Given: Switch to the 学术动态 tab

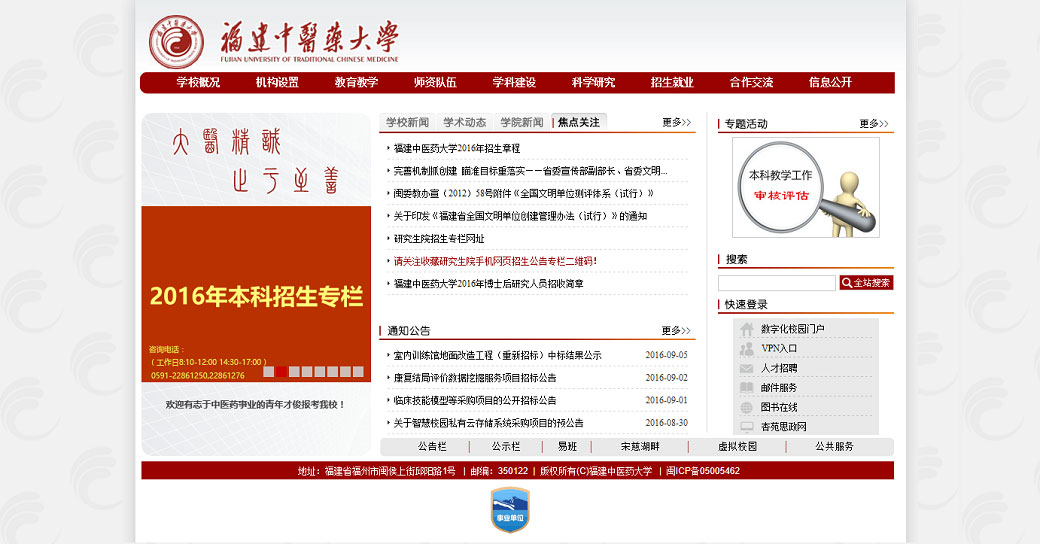Looking at the screenshot, I should 464,122.
